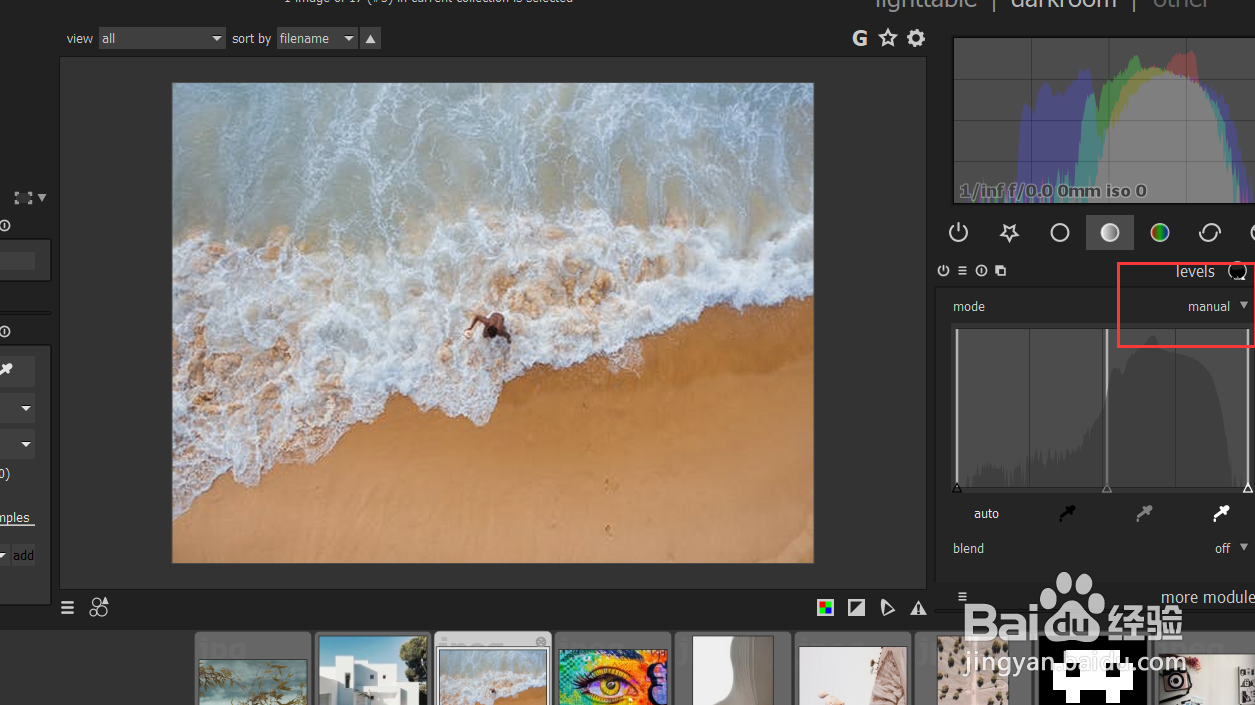Click the histogram display panel
This screenshot has height=705, width=1255.
tap(1104, 120)
